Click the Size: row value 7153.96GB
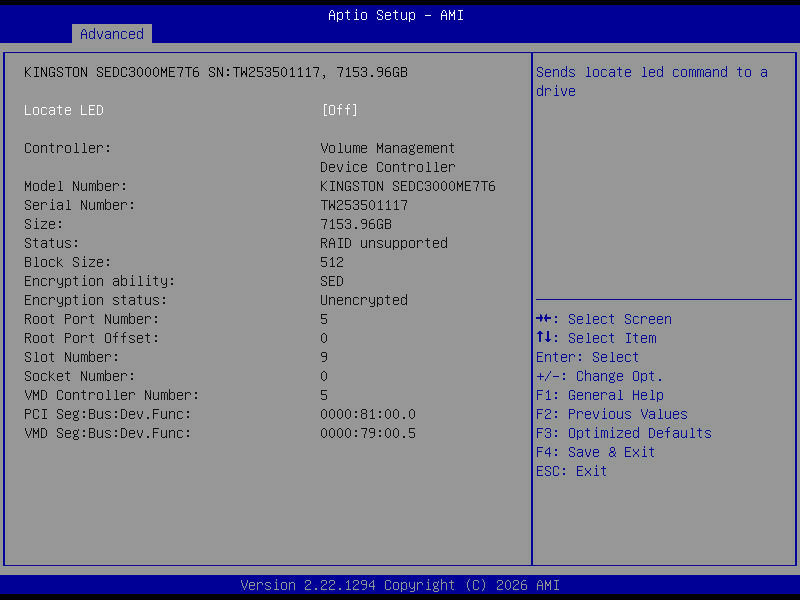 [356, 224]
